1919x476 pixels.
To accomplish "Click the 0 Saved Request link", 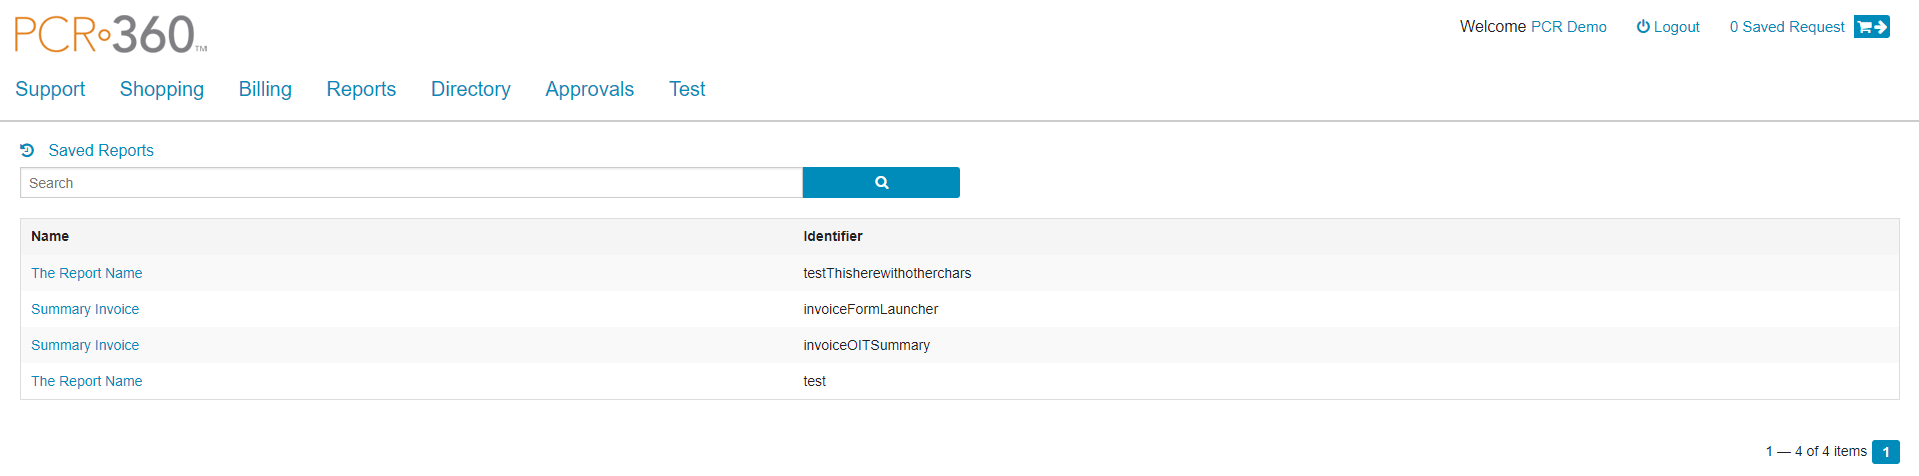I will (x=1786, y=27).
